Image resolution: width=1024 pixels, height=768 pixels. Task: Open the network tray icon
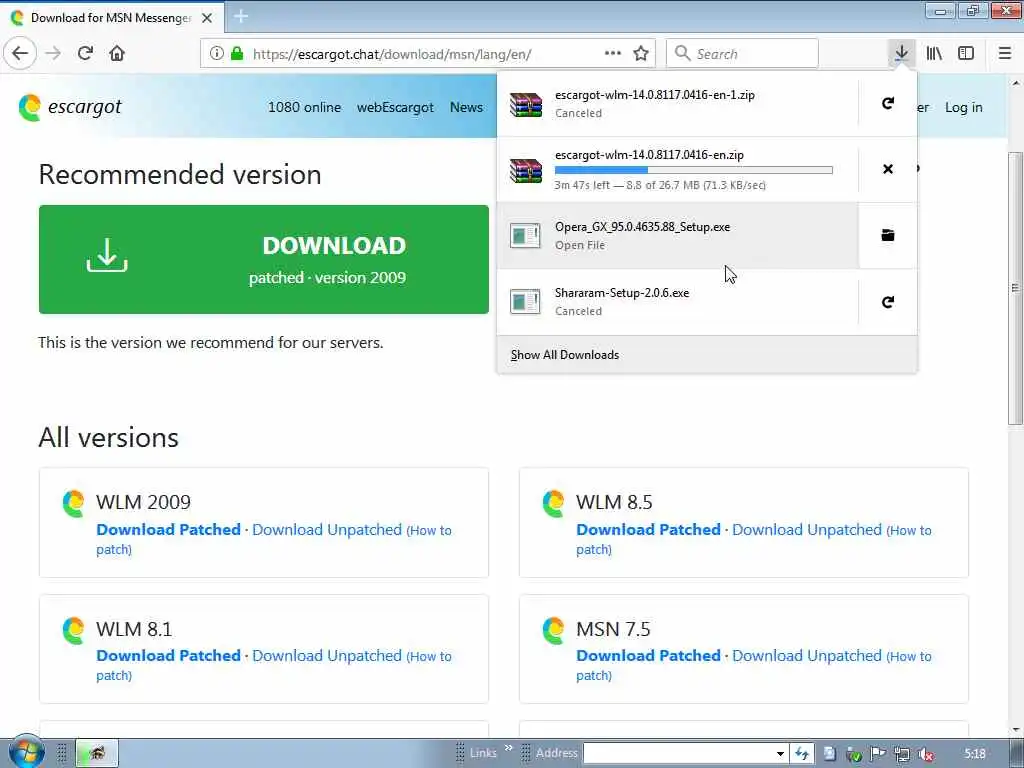[x=902, y=754]
